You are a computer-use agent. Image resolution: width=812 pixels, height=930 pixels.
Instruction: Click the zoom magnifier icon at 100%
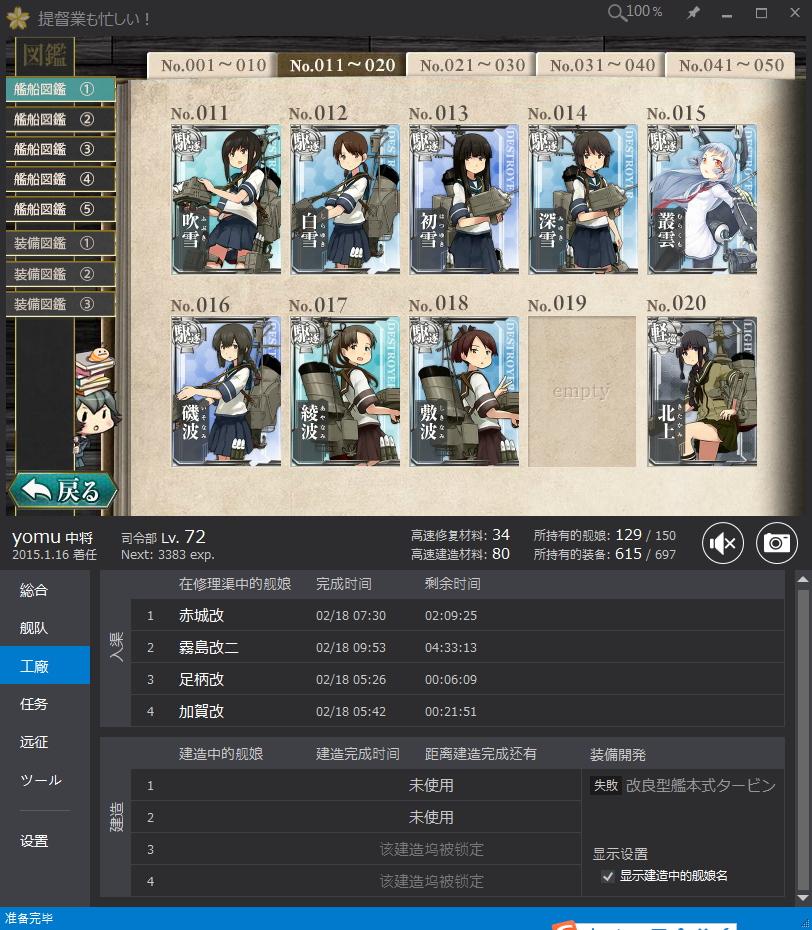(617, 12)
